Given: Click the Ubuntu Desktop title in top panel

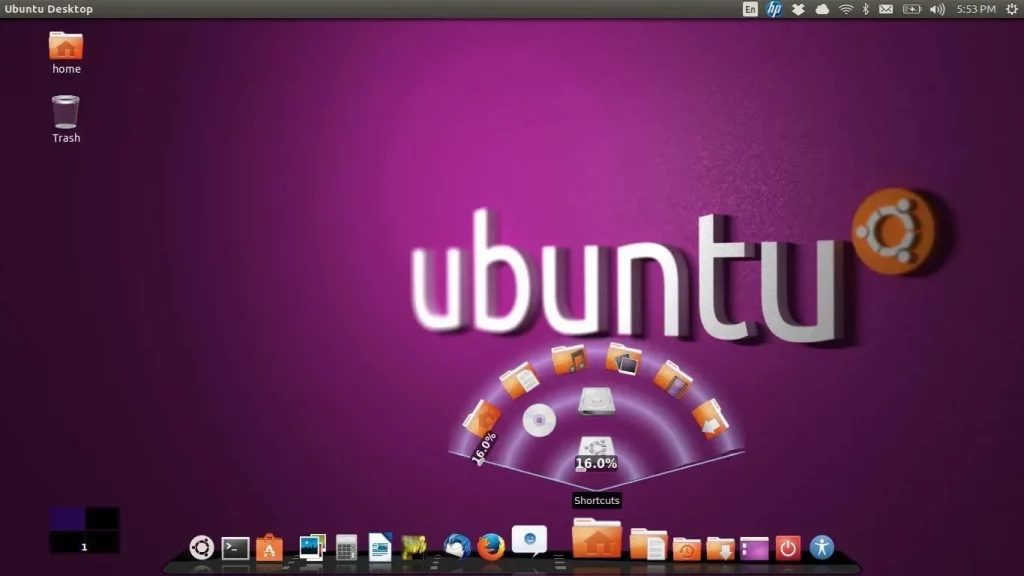Looking at the screenshot, I should (x=49, y=9).
